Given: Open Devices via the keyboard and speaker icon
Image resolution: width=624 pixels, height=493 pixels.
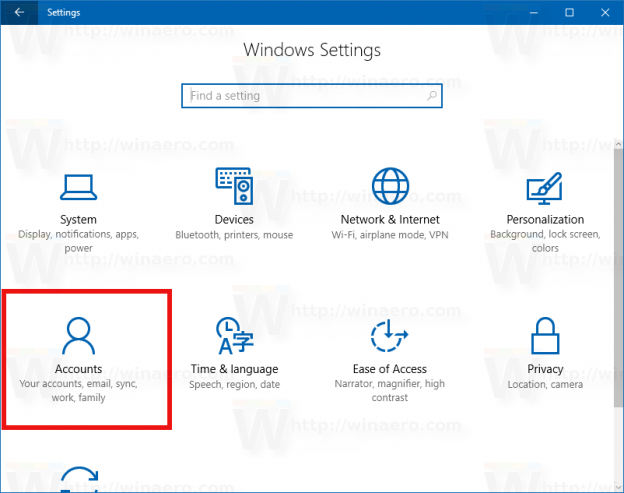Looking at the screenshot, I should click(x=234, y=187).
